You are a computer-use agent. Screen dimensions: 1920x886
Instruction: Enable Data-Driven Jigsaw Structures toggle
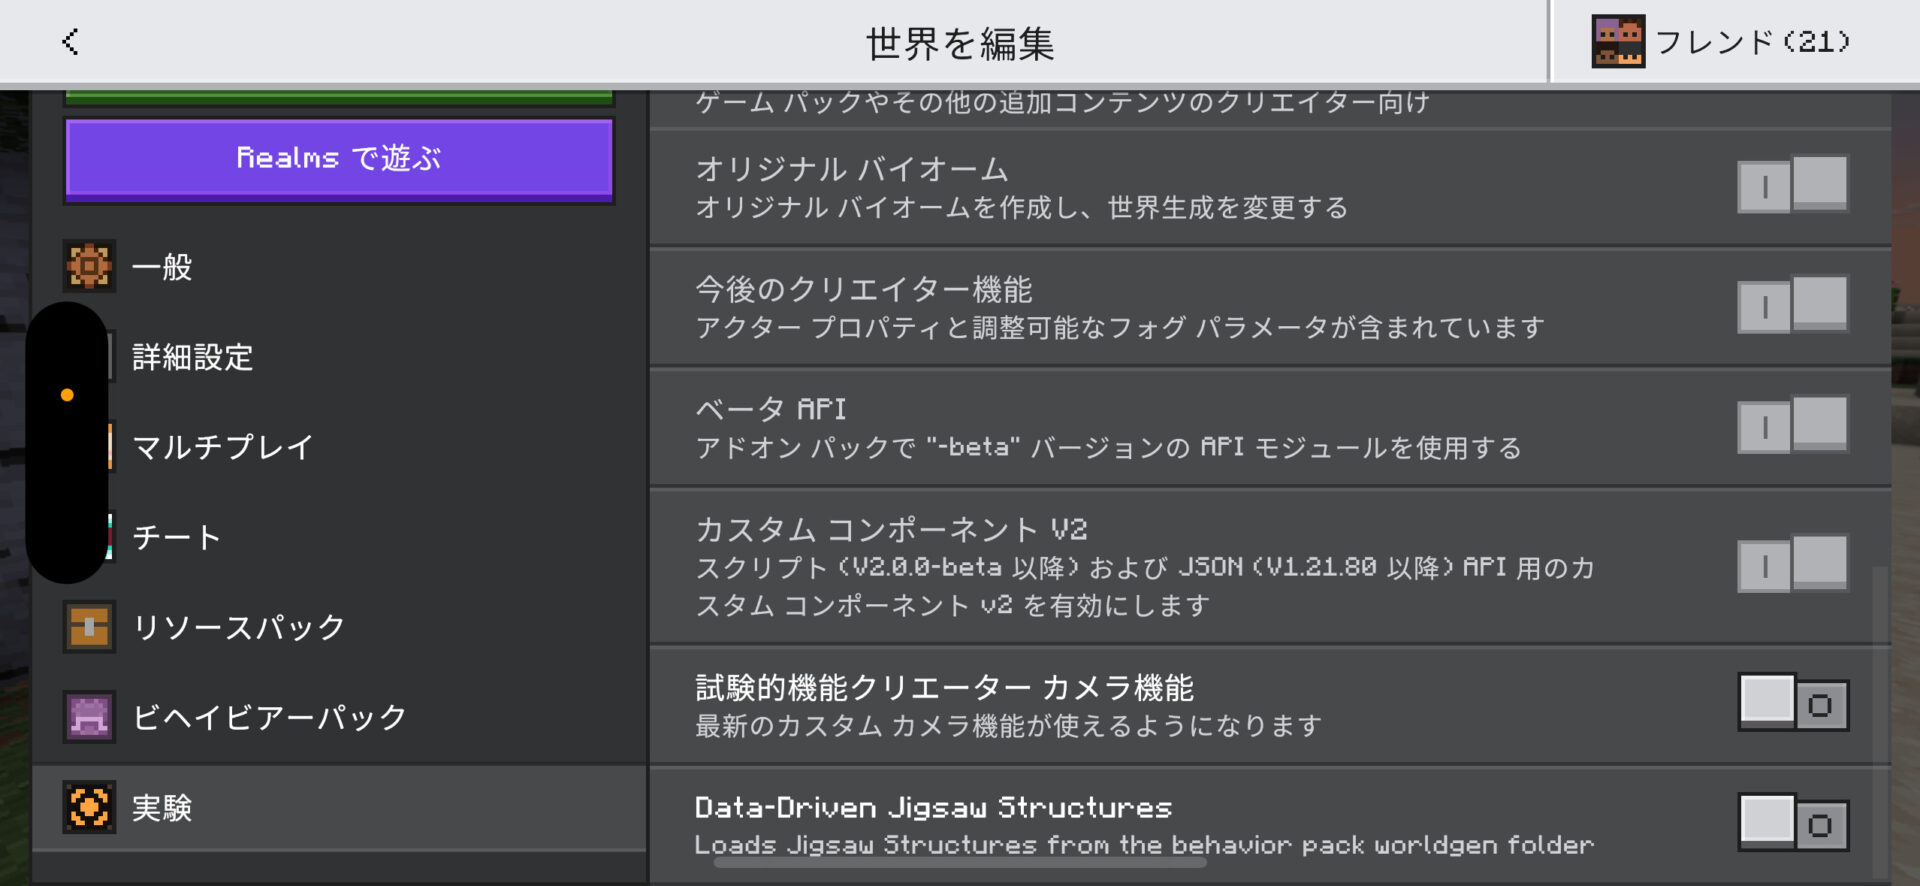(x=1792, y=823)
